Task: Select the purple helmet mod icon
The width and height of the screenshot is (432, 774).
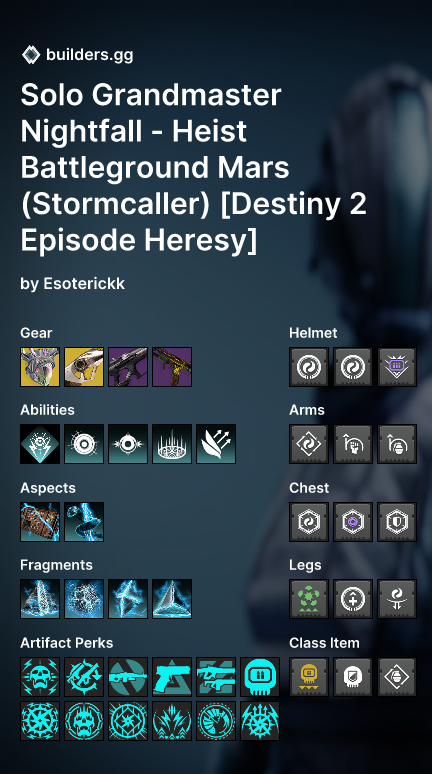Action: (x=397, y=367)
